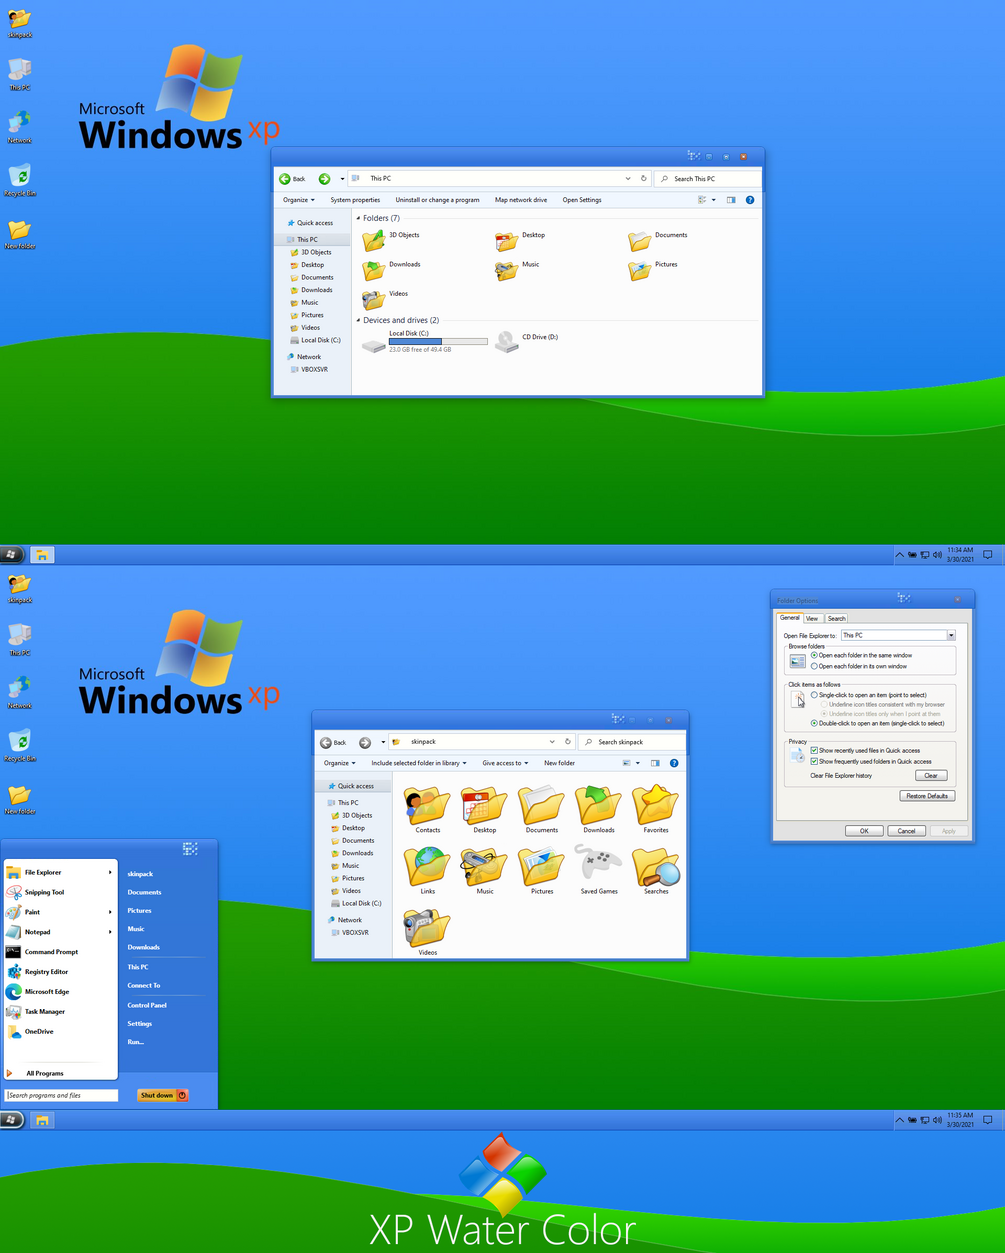Click the green Back arrow in This PC window
This screenshot has width=1005, height=1253.
(x=285, y=179)
